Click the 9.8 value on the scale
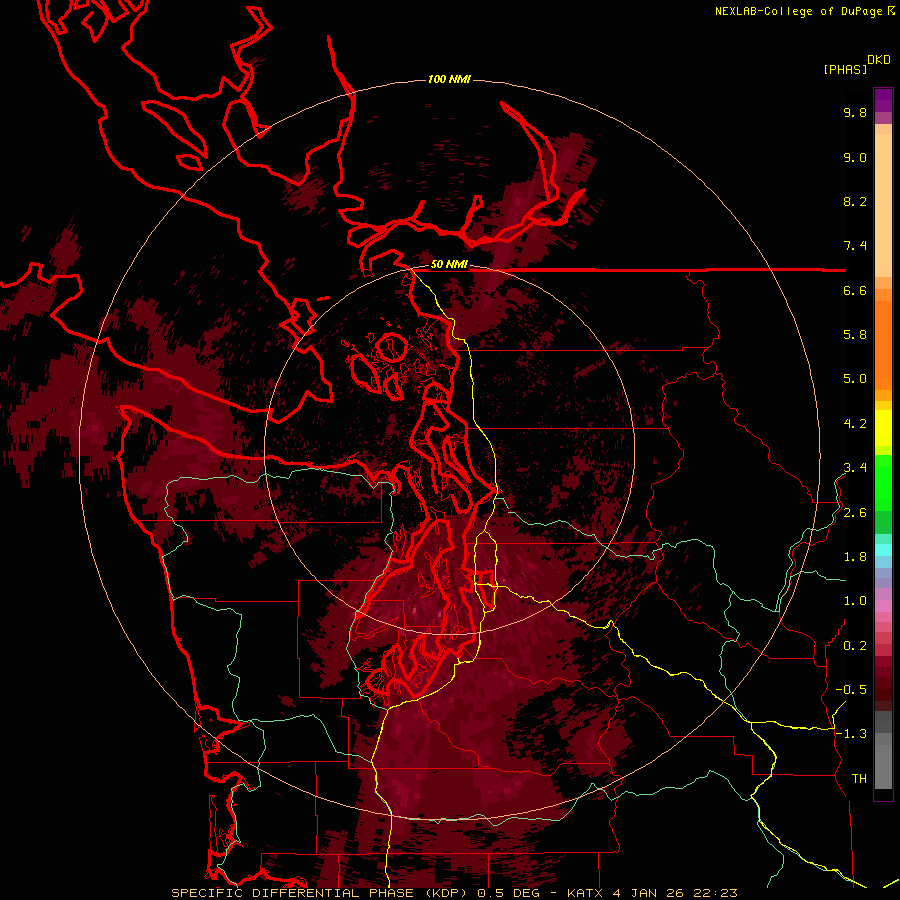This screenshot has width=900, height=900. tap(855, 112)
